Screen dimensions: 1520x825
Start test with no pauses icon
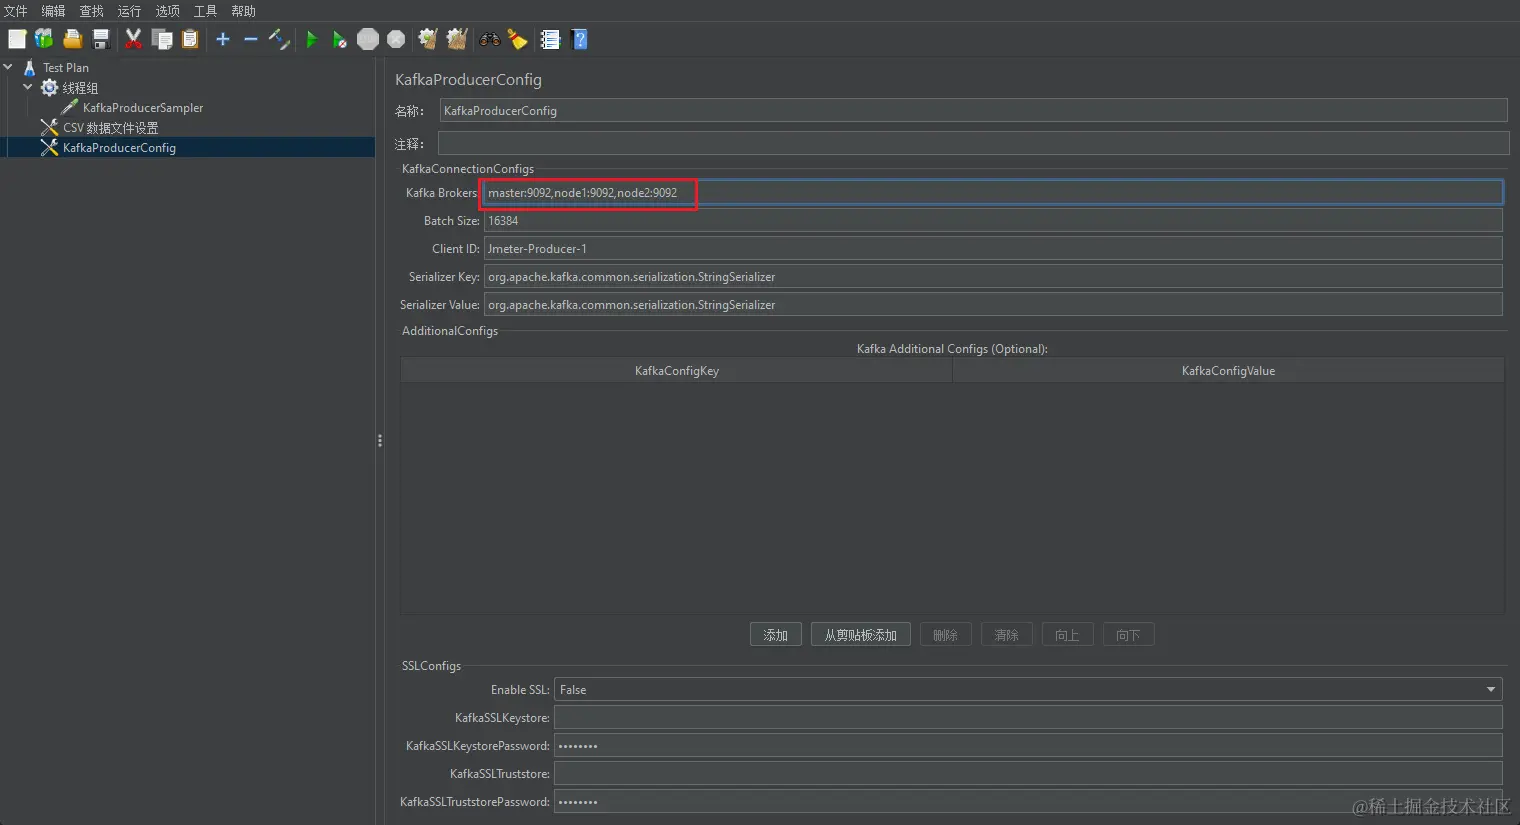click(340, 39)
